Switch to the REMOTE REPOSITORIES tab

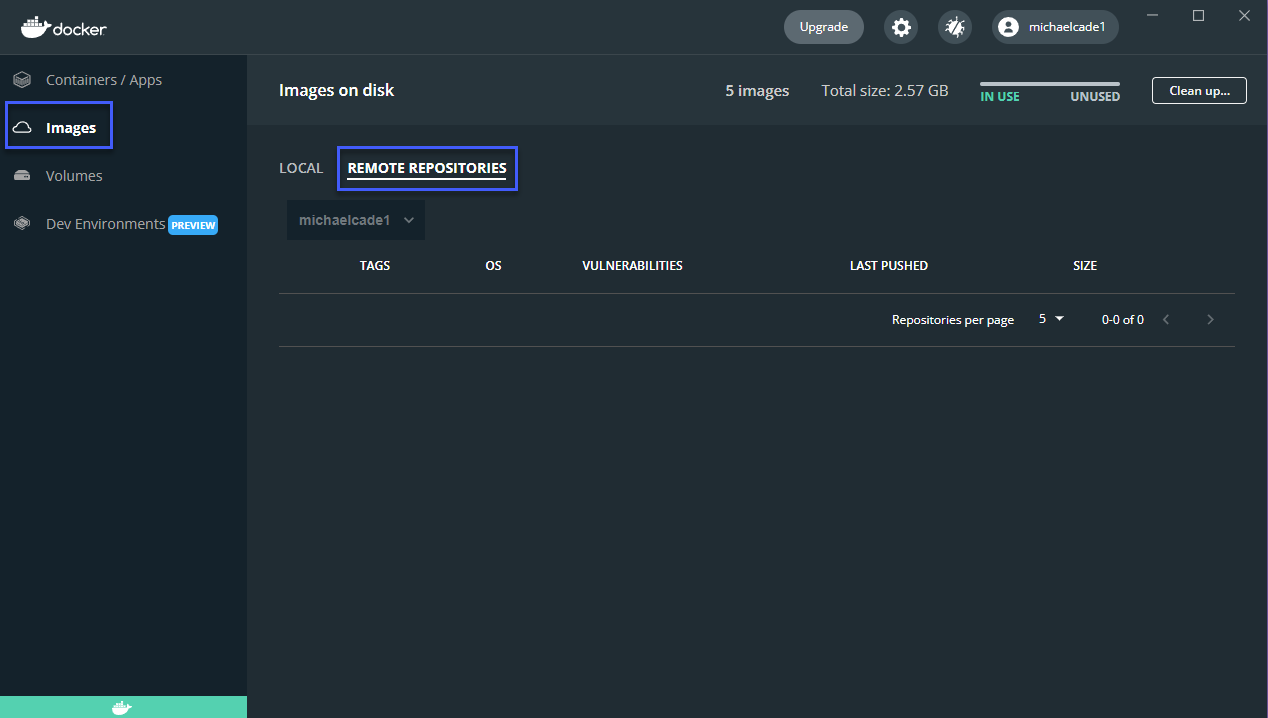pos(427,167)
